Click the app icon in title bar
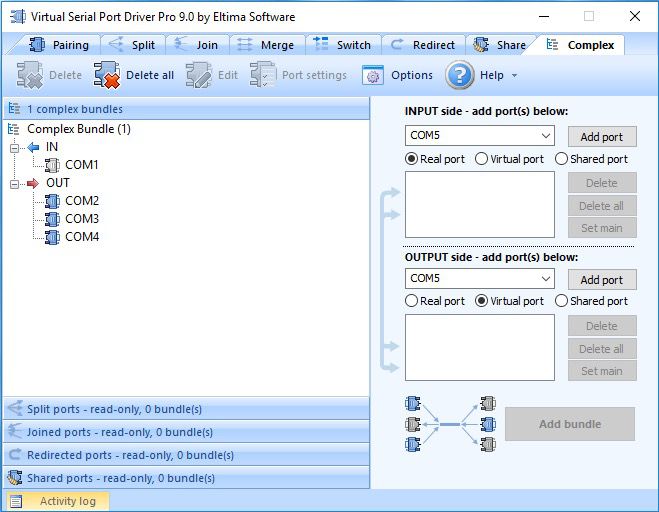659x512 pixels. 18,17
